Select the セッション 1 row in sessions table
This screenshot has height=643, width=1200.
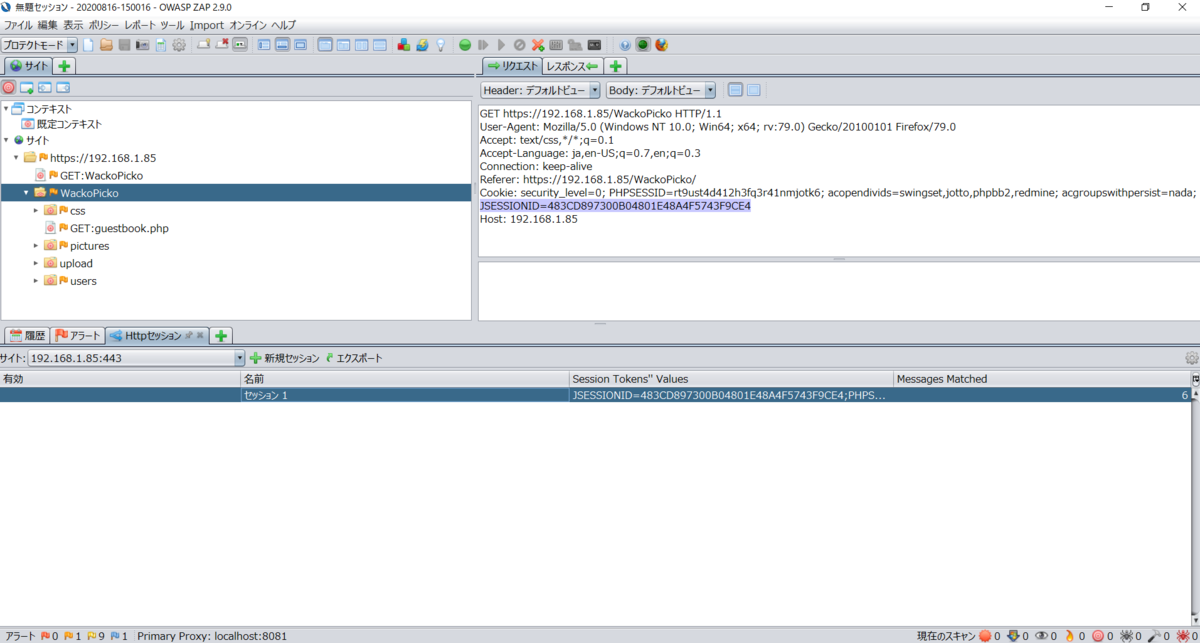[596, 395]
